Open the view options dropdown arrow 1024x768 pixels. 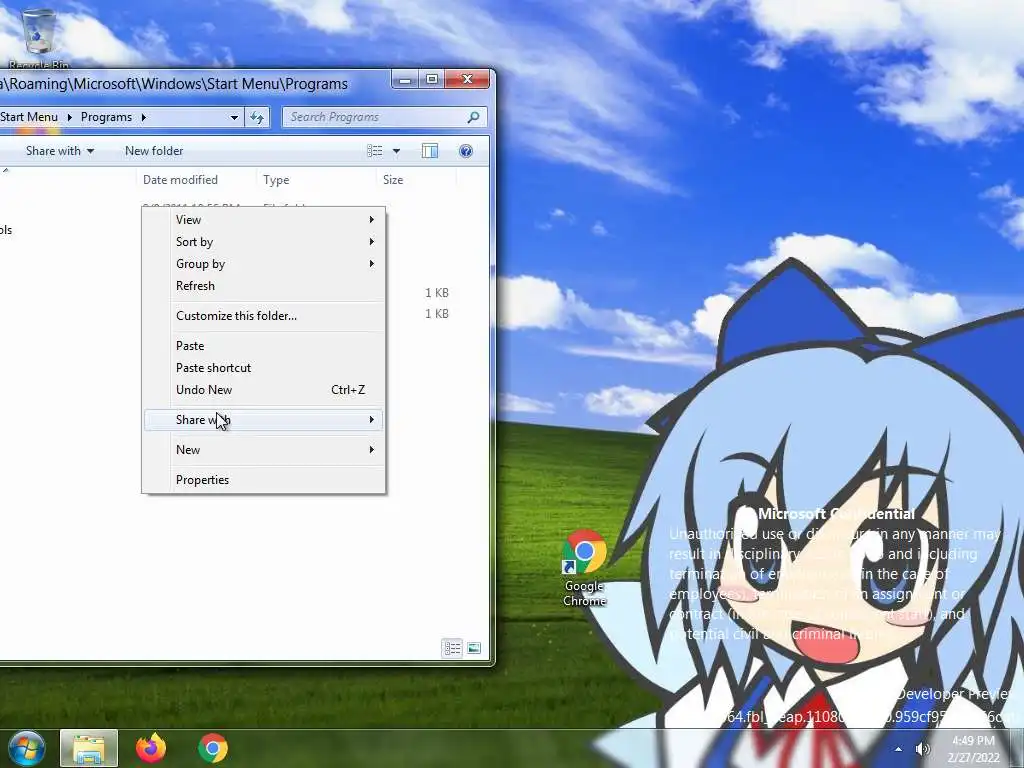tap(396, 151)
